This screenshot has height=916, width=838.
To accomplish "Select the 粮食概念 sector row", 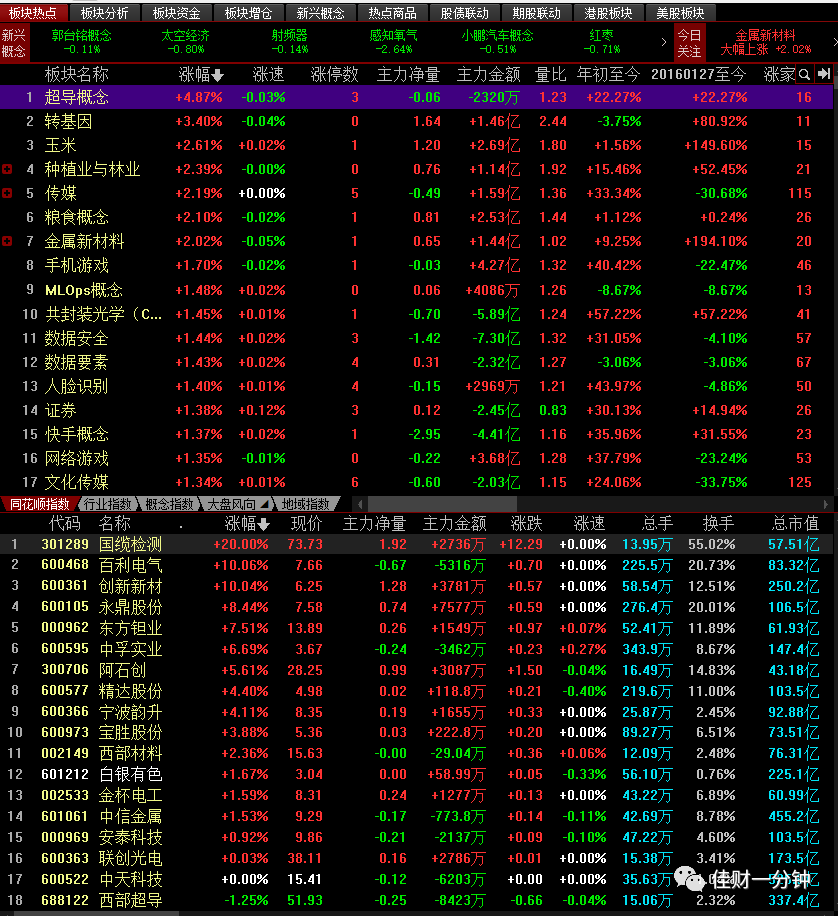I will pyautogui.click(x=416, y=217).
